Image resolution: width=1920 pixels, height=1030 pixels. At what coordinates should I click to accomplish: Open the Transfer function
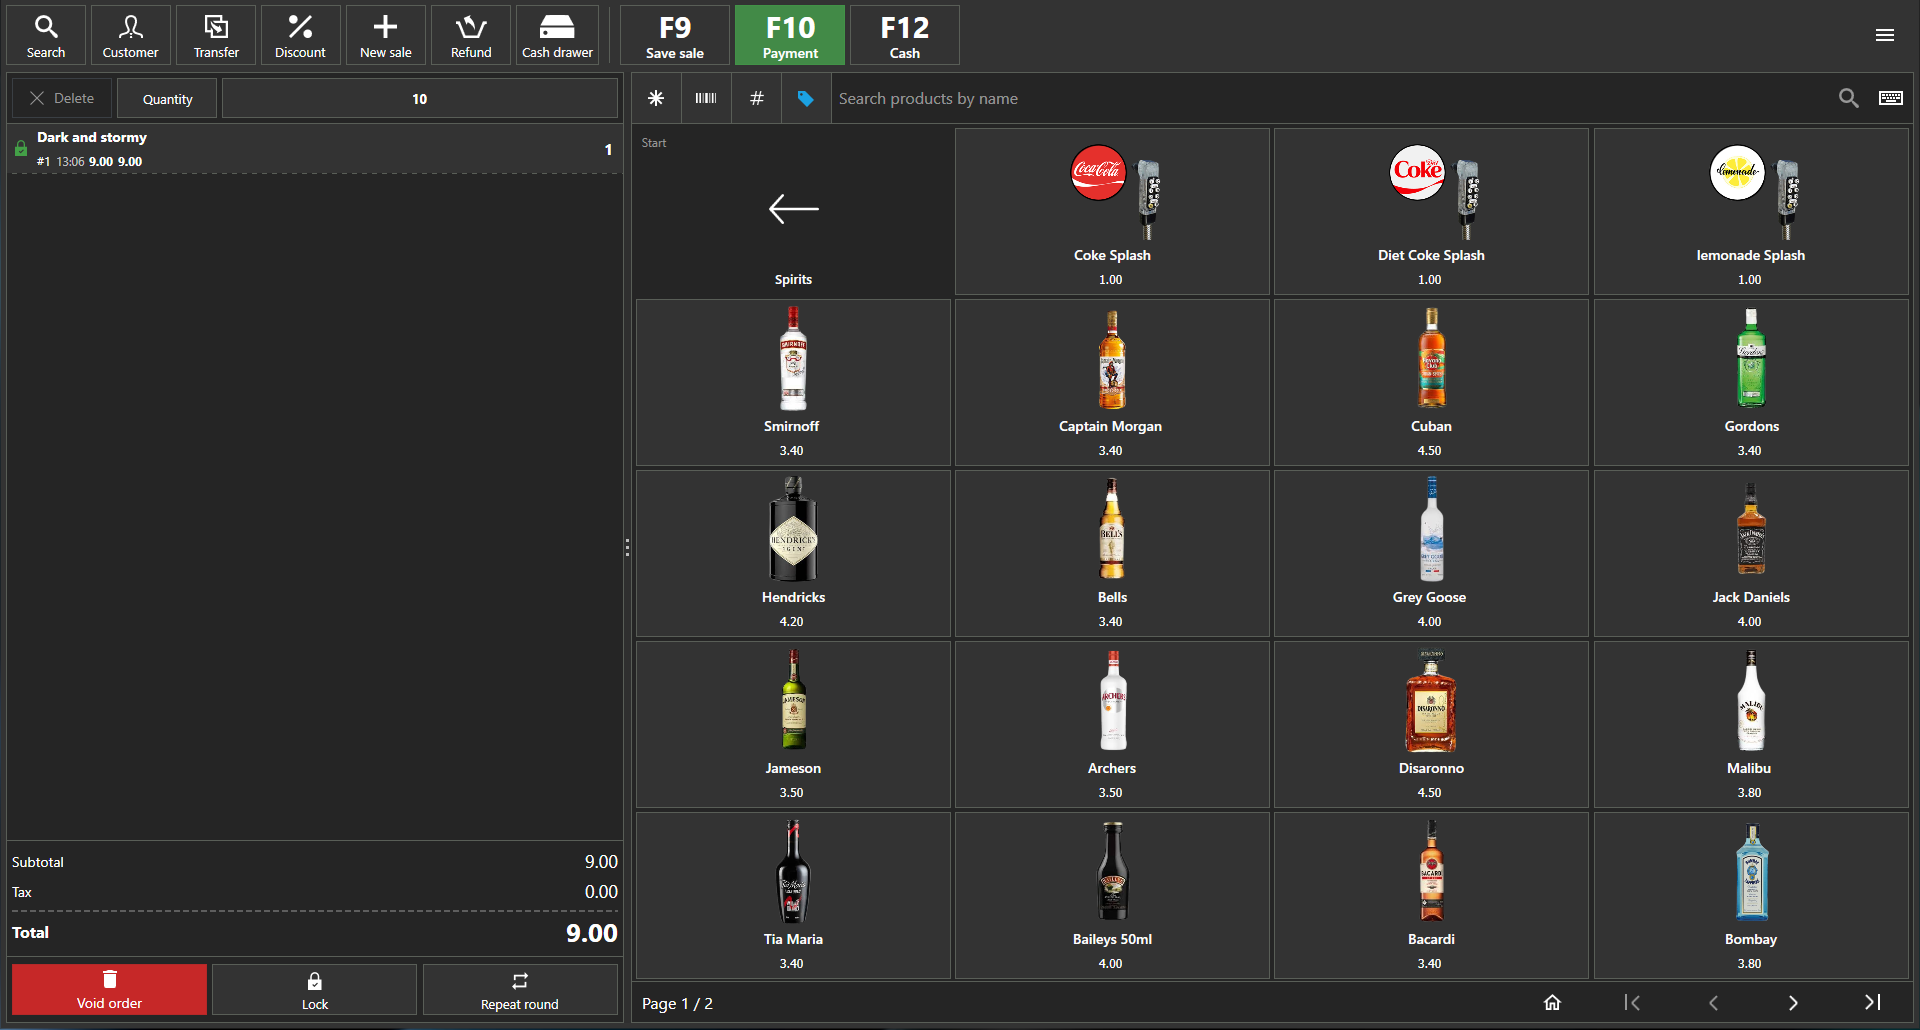[216, 36]
